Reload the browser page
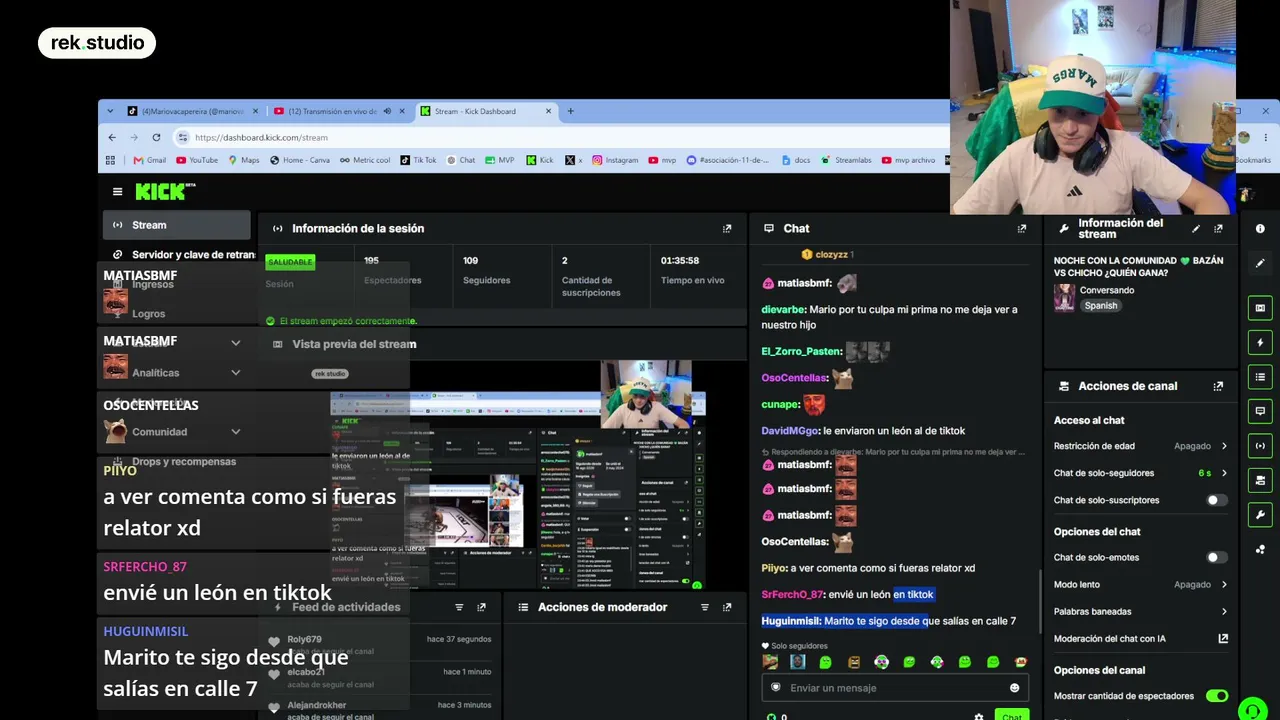This screenshot has width=1280, height=720. coord(156,137)
